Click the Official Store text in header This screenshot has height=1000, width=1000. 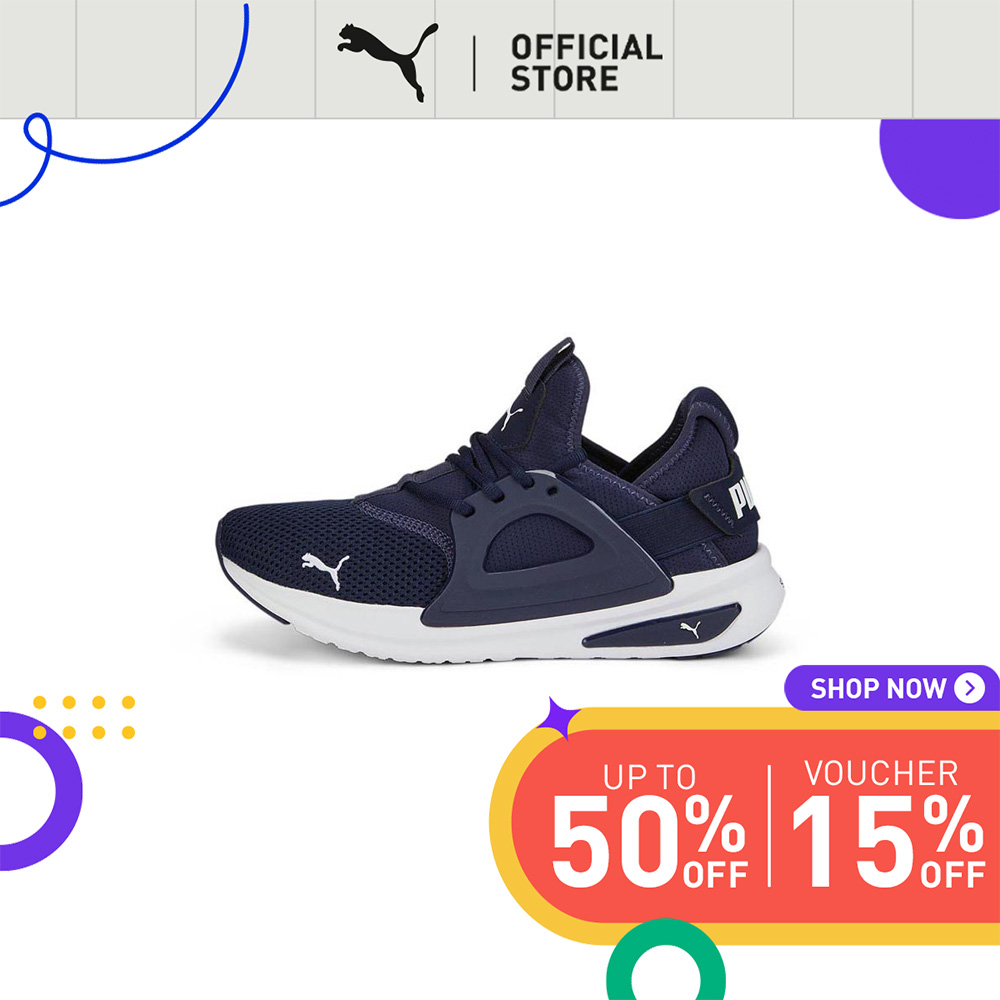[x=586, y=63]
